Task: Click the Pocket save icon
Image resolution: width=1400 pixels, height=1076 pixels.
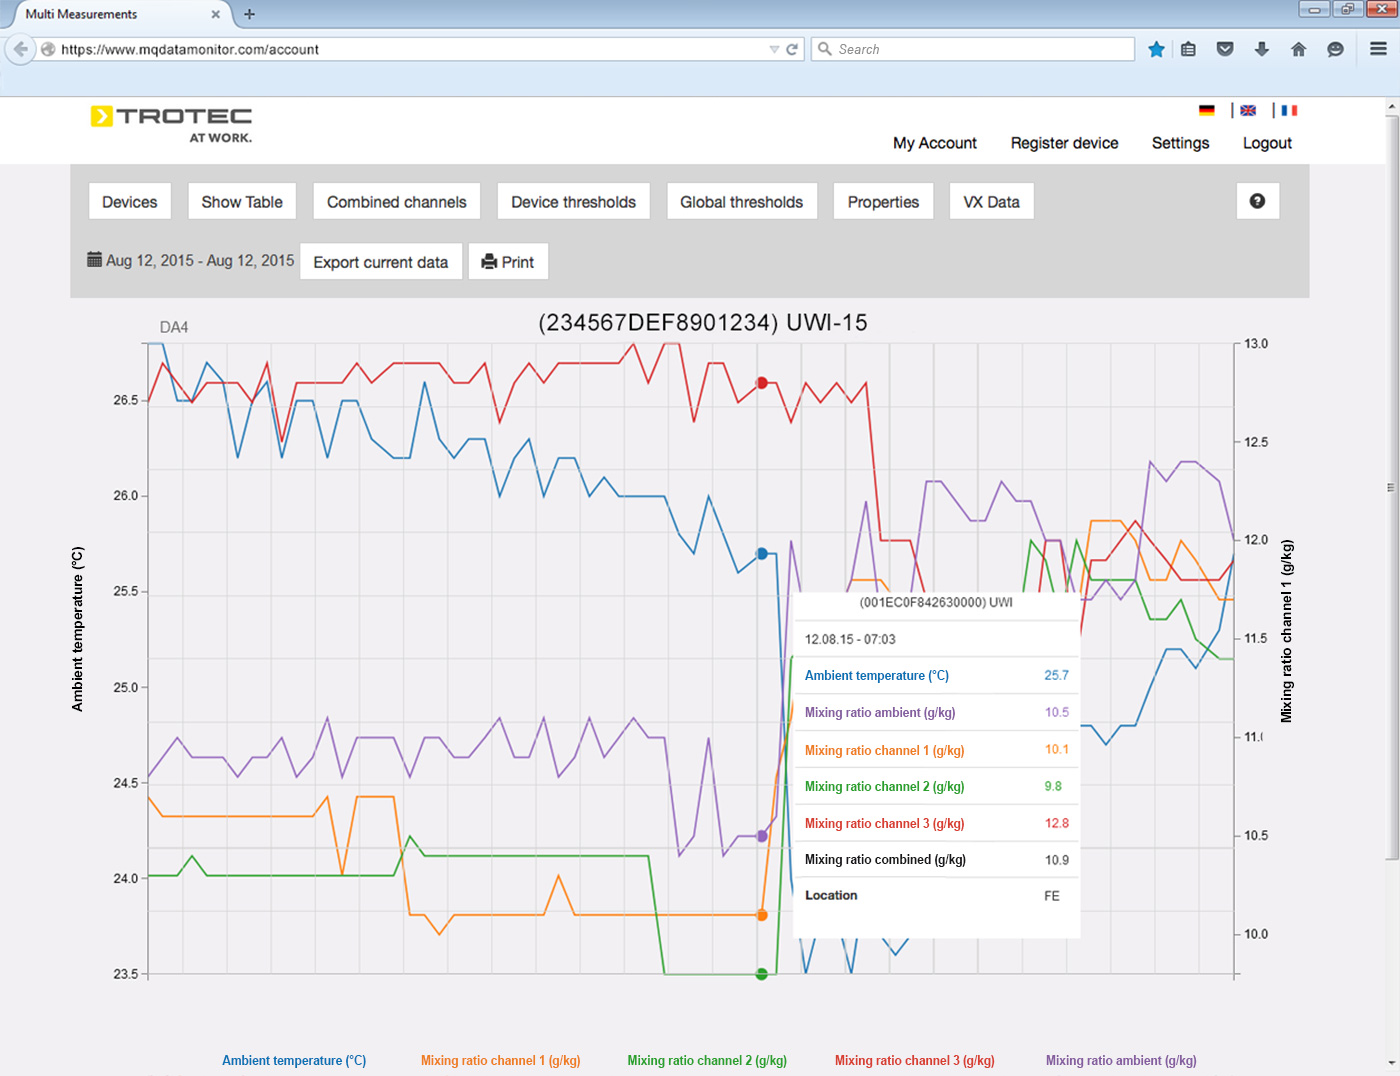Action: point(1225,49)
